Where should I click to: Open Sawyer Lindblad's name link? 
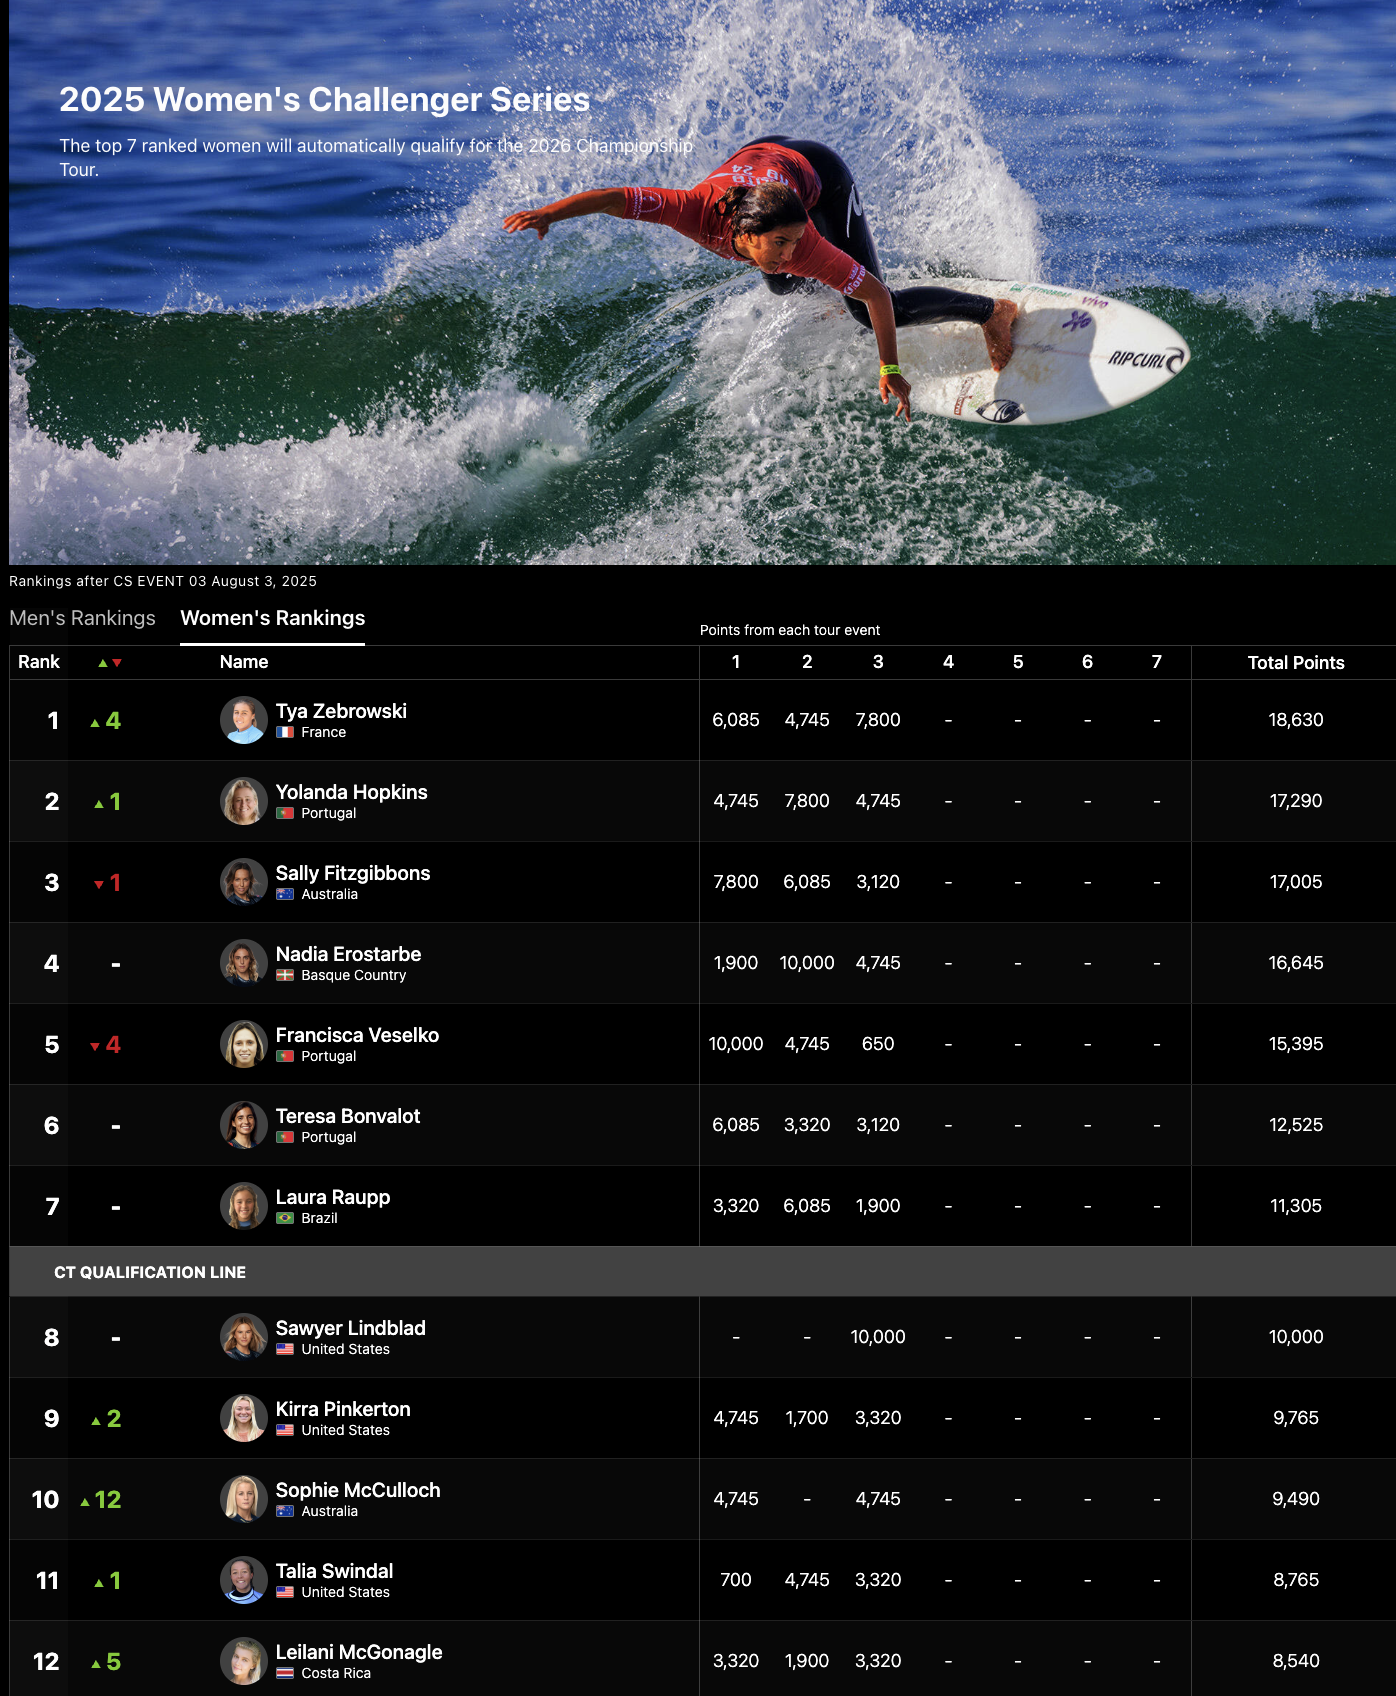point(350,1328)
